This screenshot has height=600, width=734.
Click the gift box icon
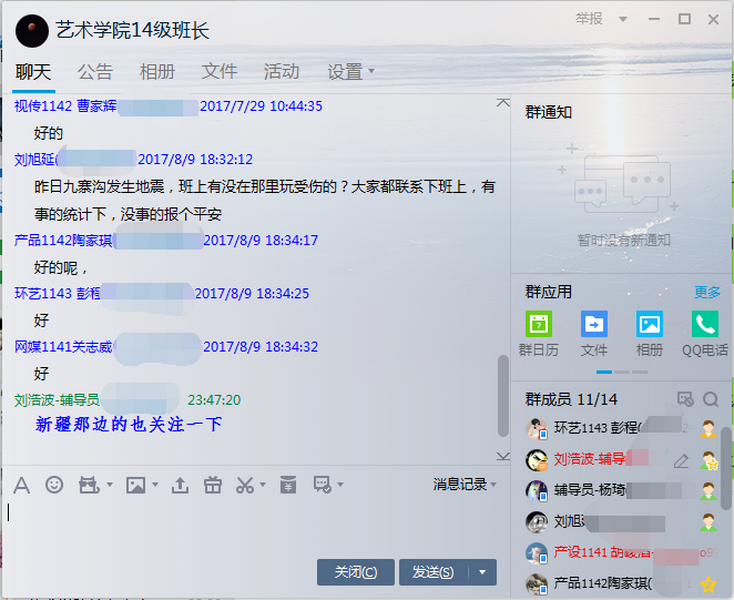point(213,485)
